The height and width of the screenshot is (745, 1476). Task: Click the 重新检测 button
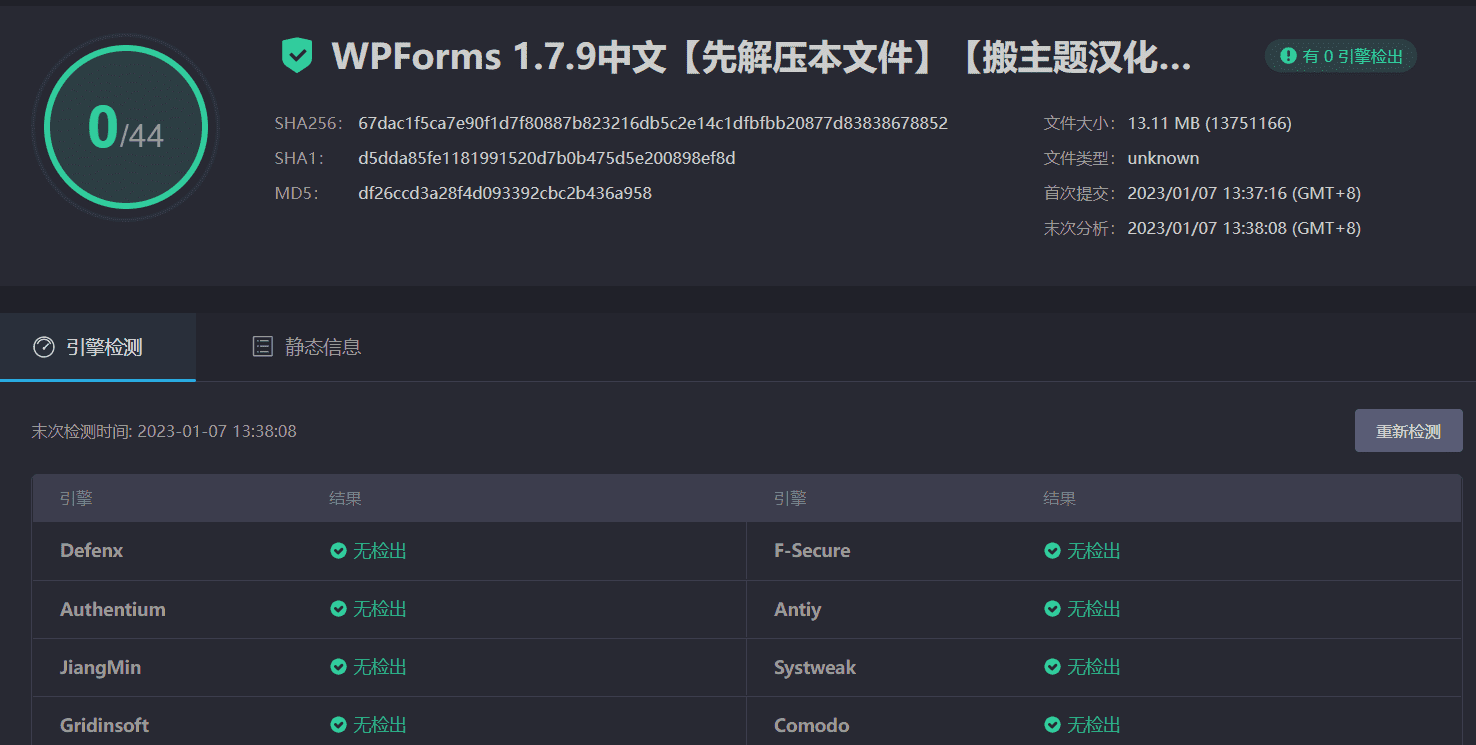1408,431
